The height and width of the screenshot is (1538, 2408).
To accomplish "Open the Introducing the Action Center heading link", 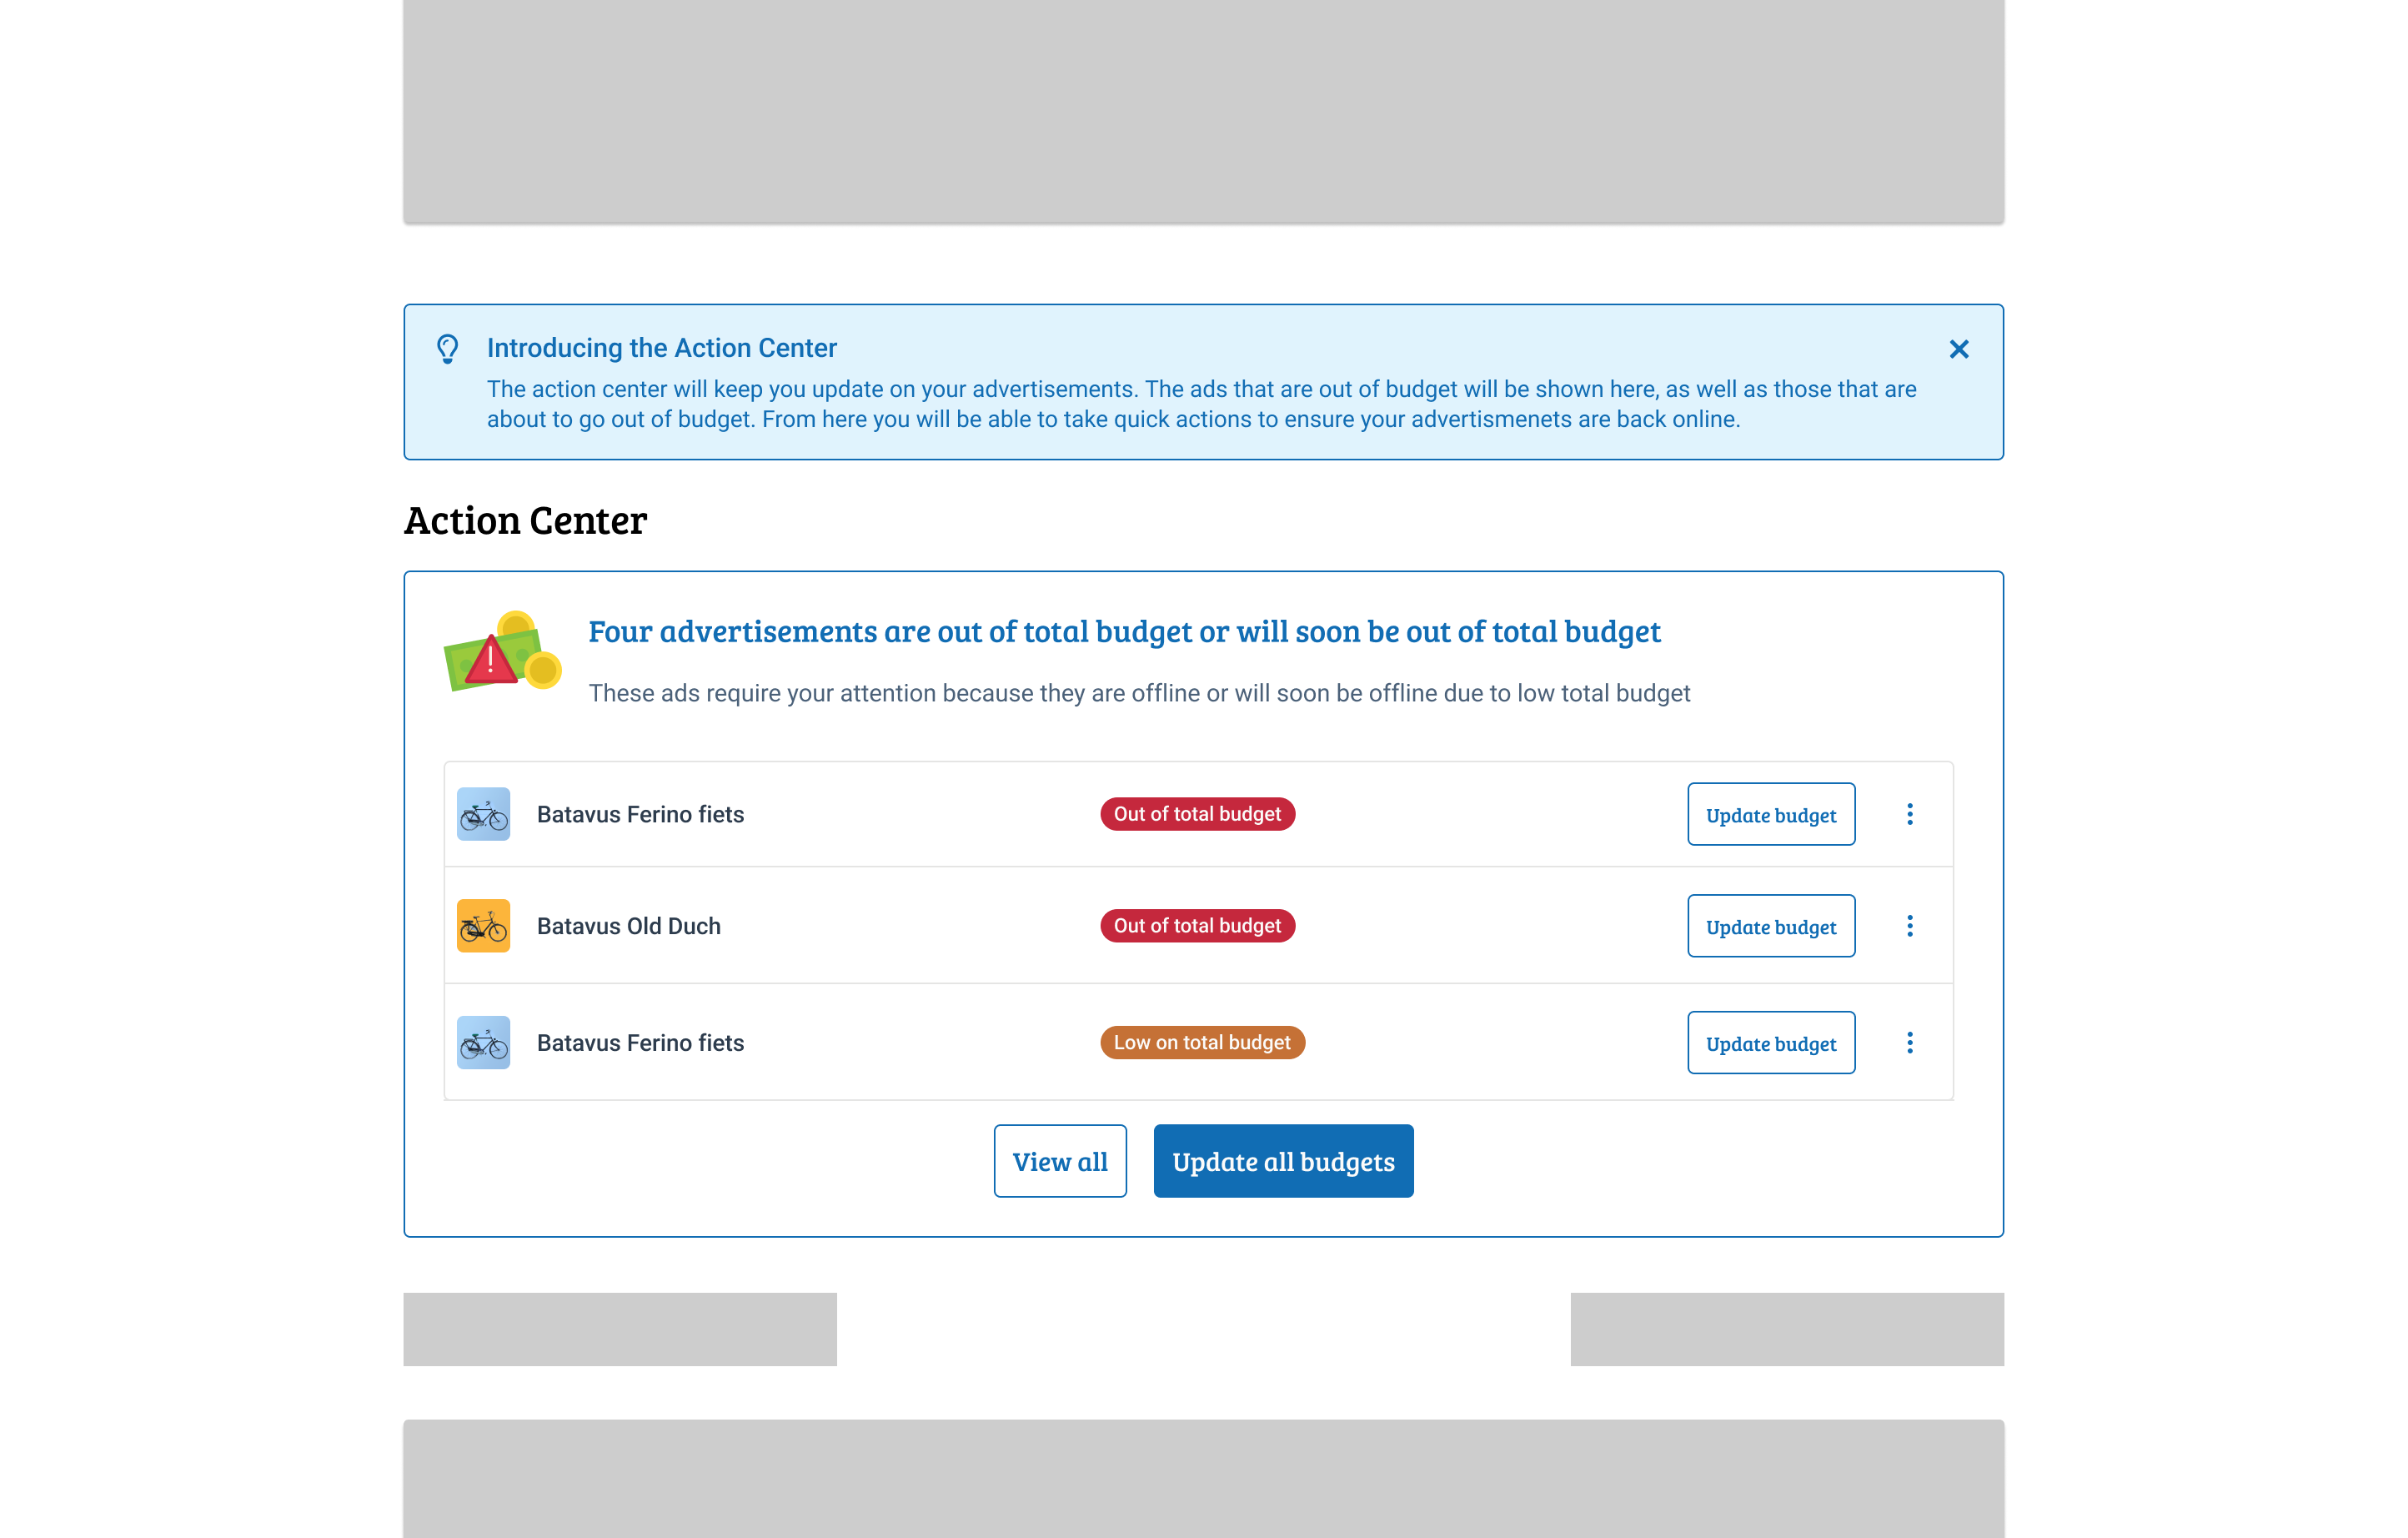I will (661, 348).
